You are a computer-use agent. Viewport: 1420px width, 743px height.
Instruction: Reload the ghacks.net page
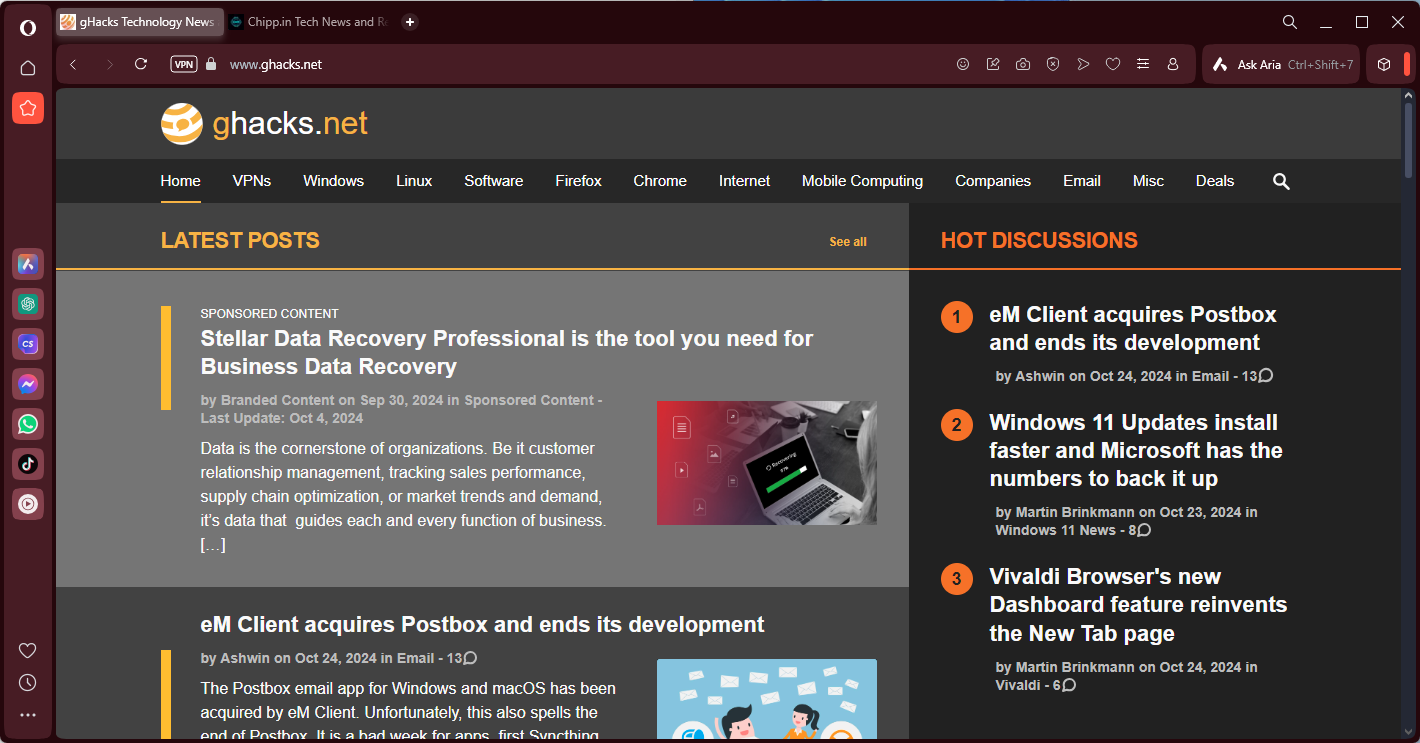point(141,64)
